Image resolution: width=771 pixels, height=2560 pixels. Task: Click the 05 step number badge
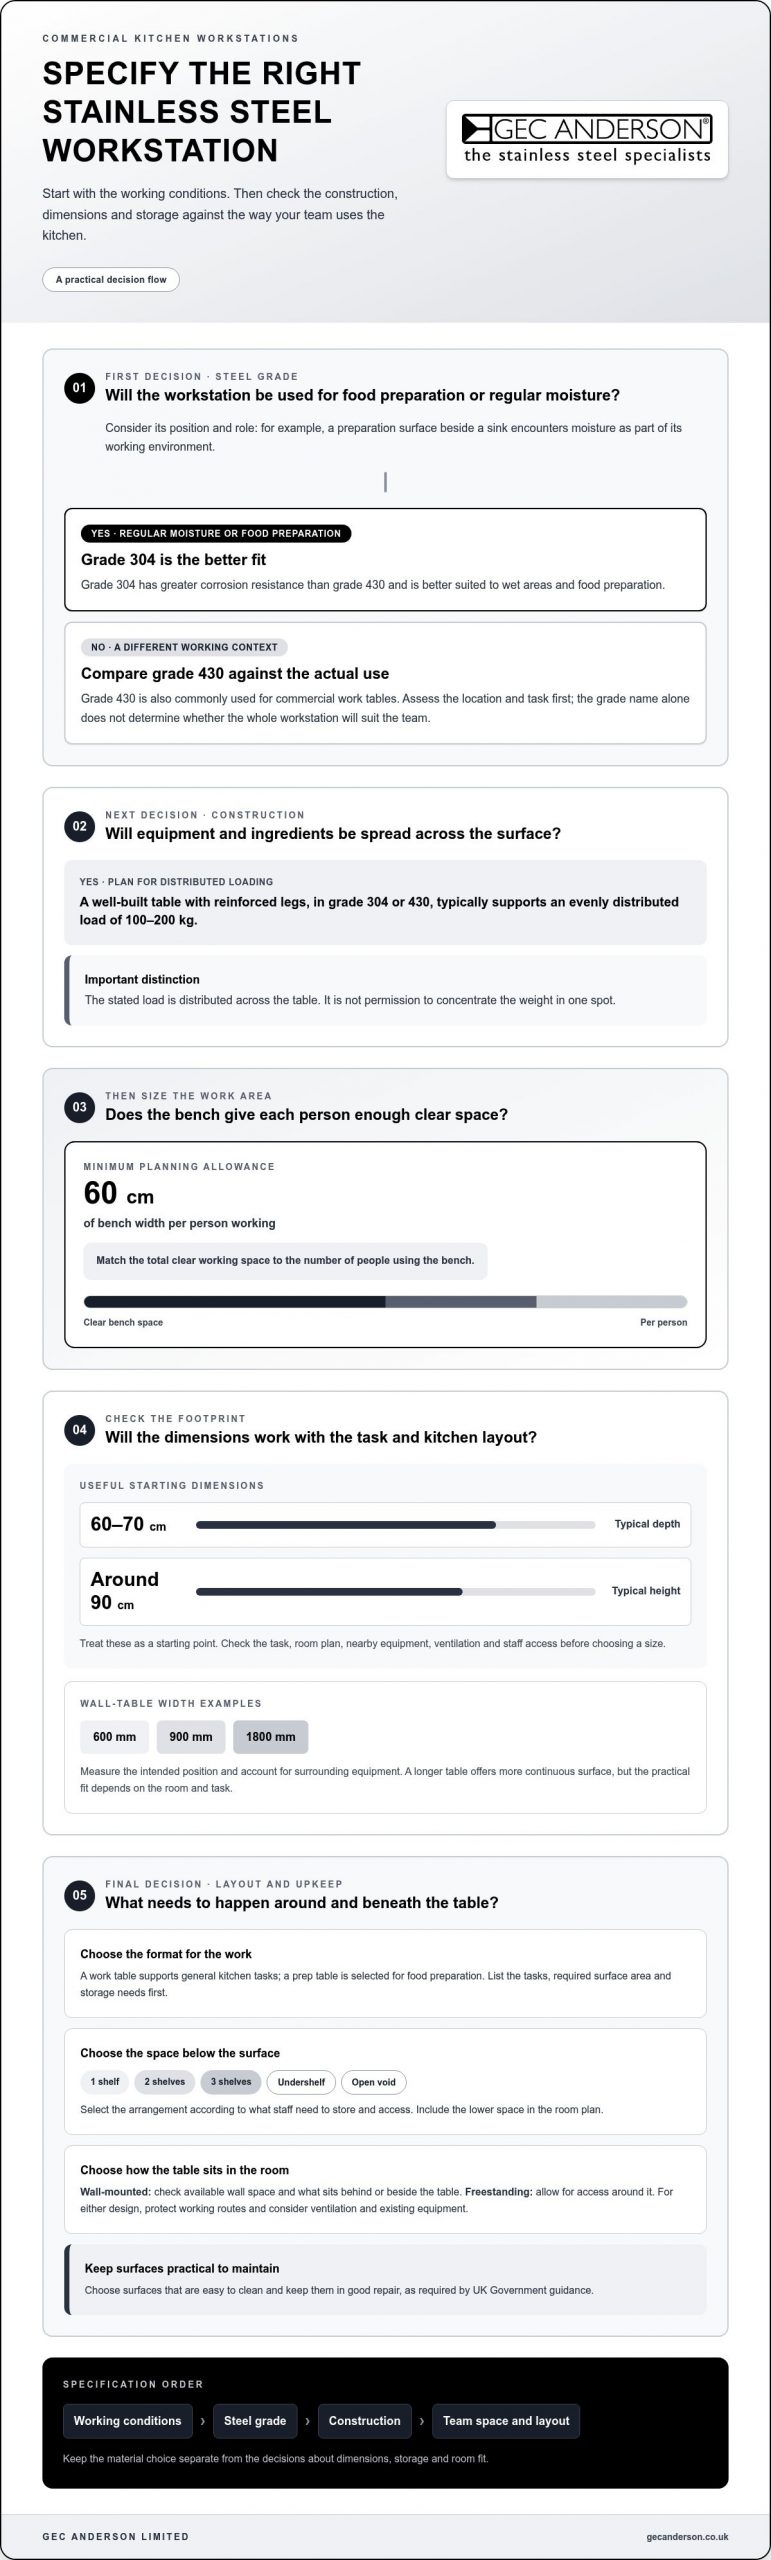pyautogui.click(x=79, y=1895)
